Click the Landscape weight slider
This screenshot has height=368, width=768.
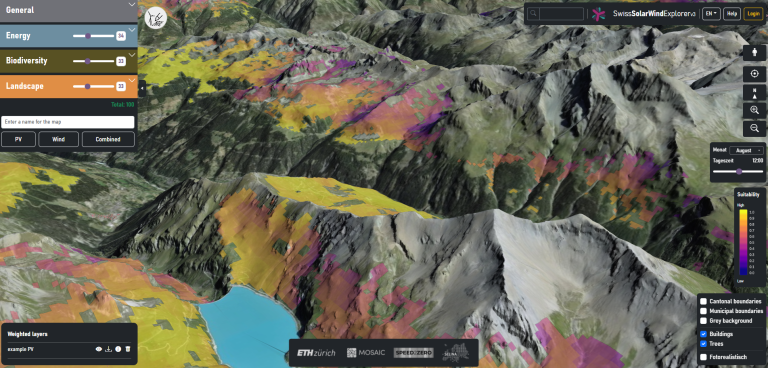point(94,86)
